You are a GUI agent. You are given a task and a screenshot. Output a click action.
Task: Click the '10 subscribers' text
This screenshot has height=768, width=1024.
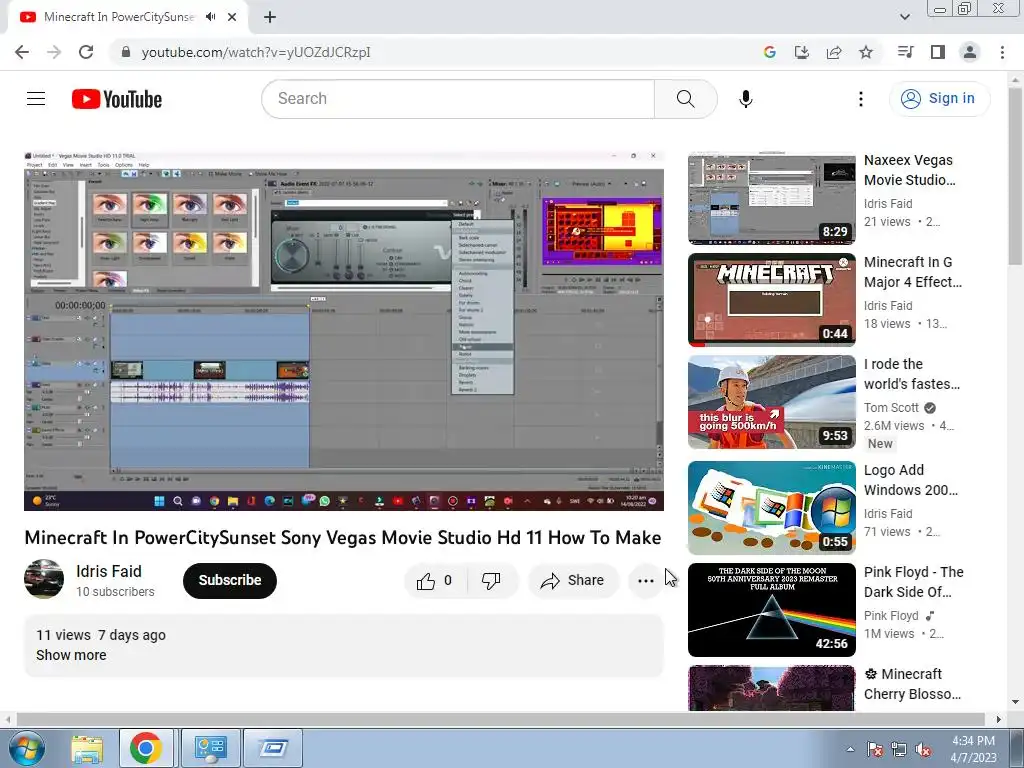(115, 592)
